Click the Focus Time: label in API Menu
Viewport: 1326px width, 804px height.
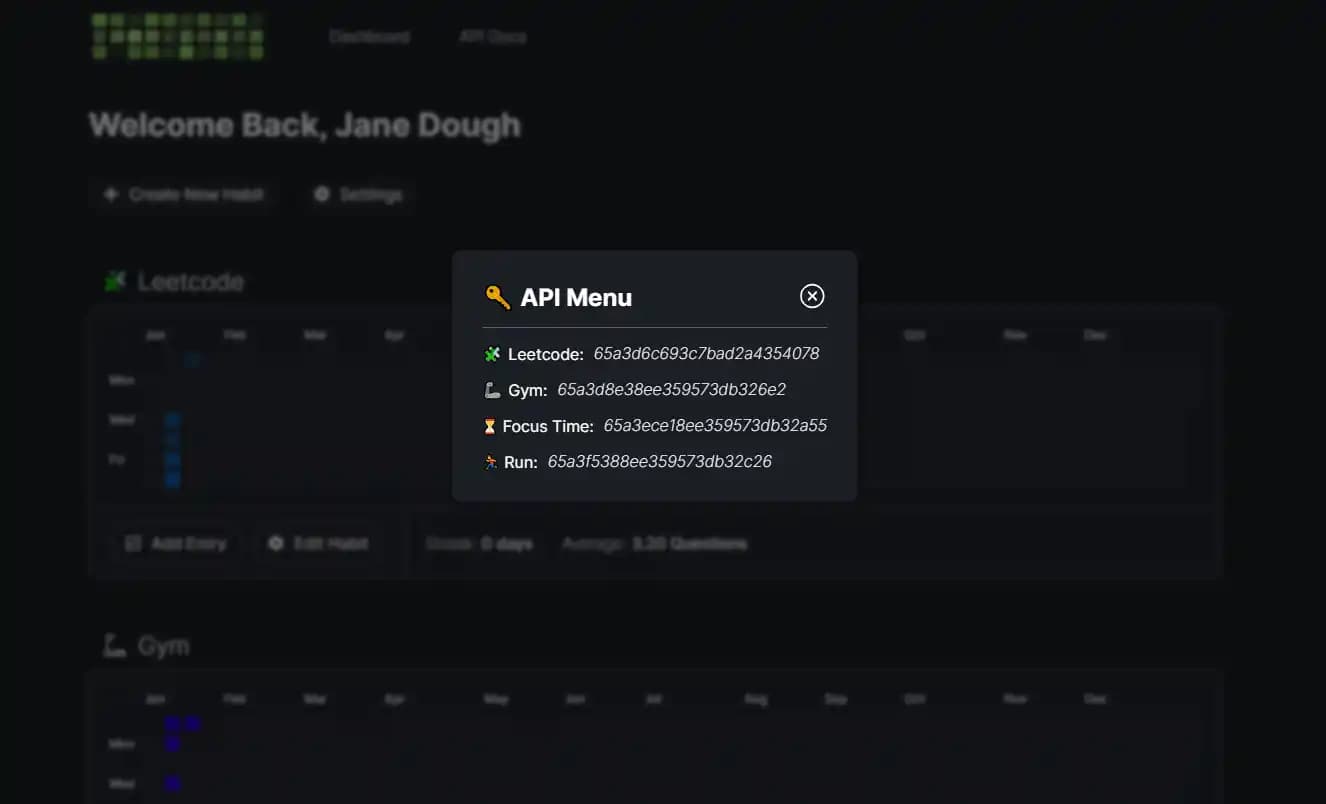548,426
